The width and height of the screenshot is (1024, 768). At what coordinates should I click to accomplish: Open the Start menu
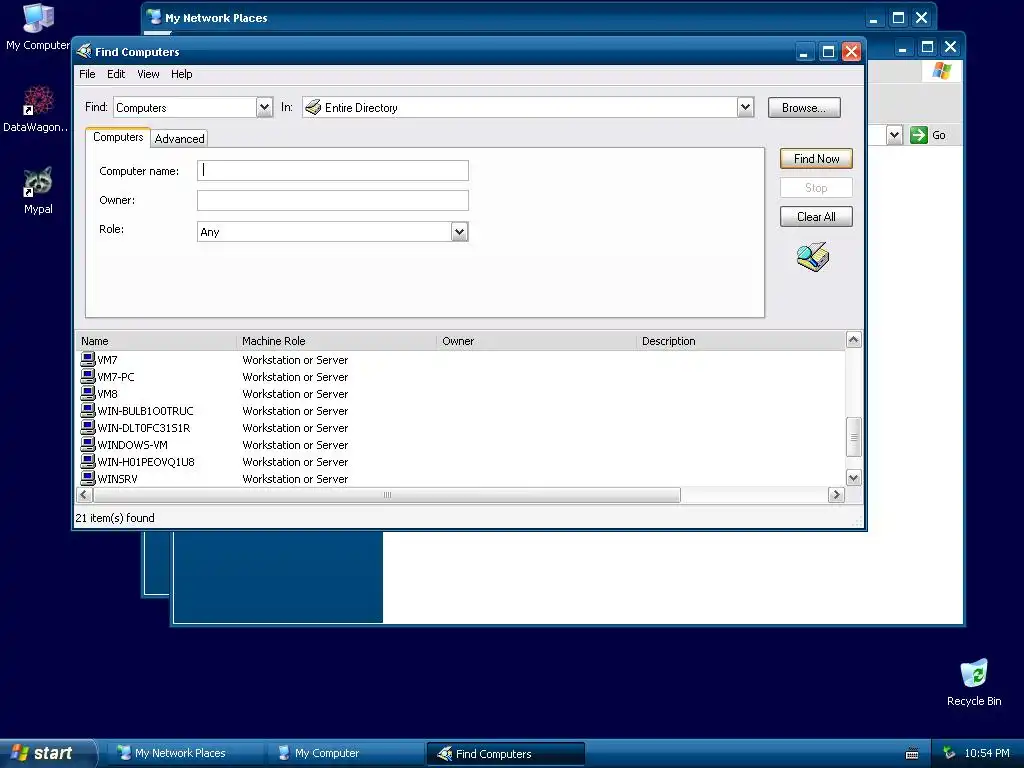47,753
